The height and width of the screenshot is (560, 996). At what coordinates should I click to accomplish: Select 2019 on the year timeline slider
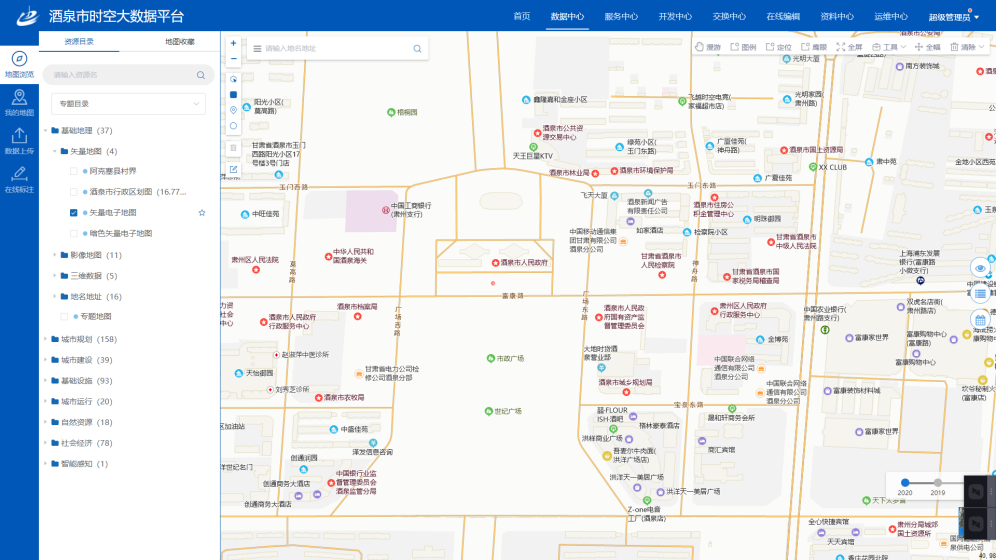pos(937,482)
